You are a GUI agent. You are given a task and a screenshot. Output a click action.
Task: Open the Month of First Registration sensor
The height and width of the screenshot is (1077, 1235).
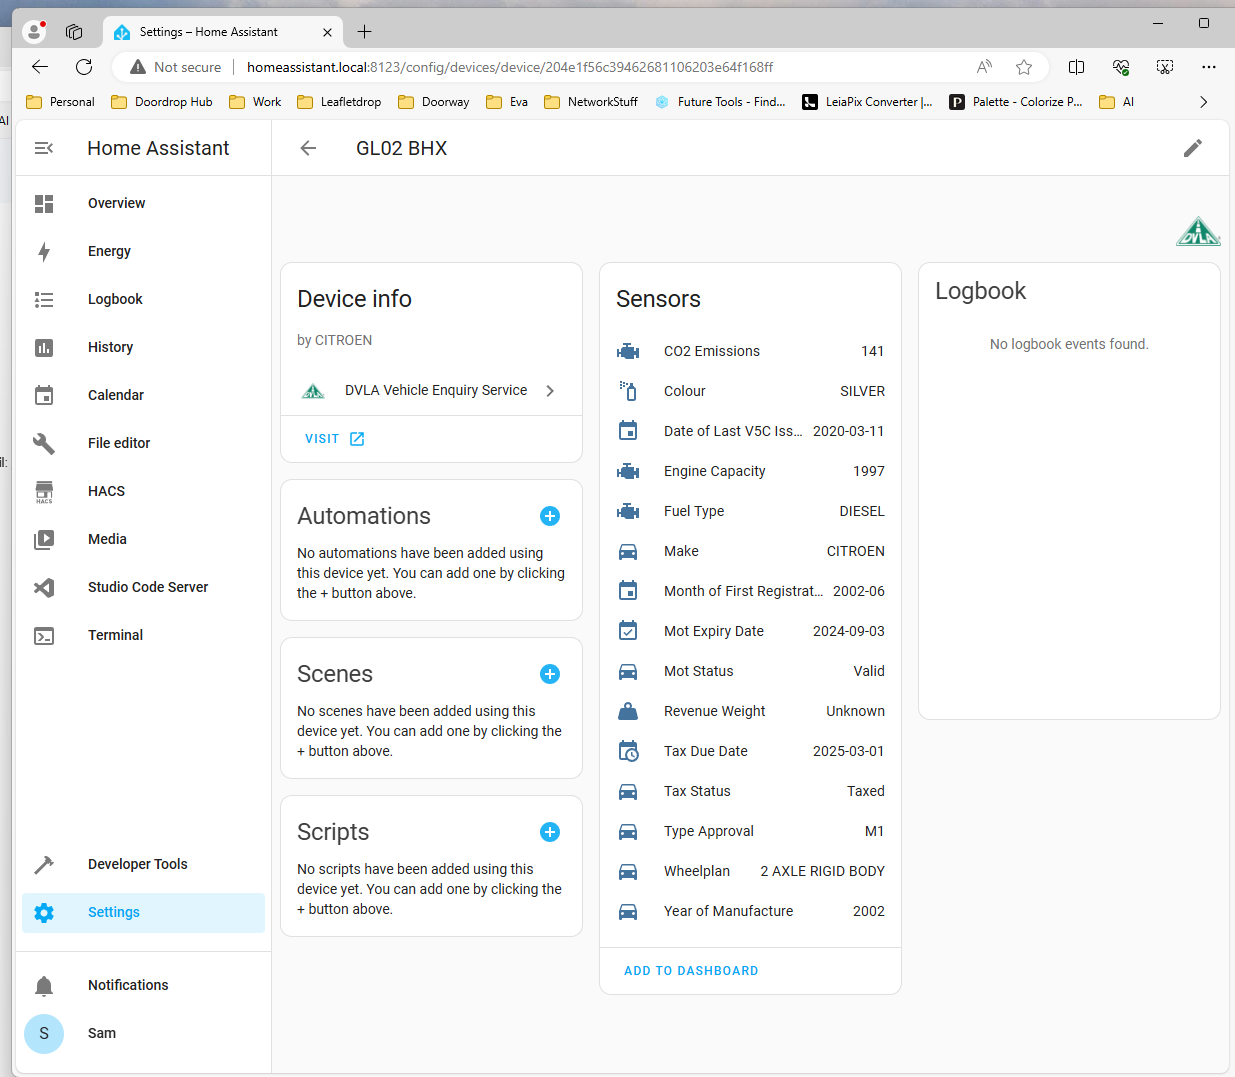pyautogui.click(x=750, y=591)
